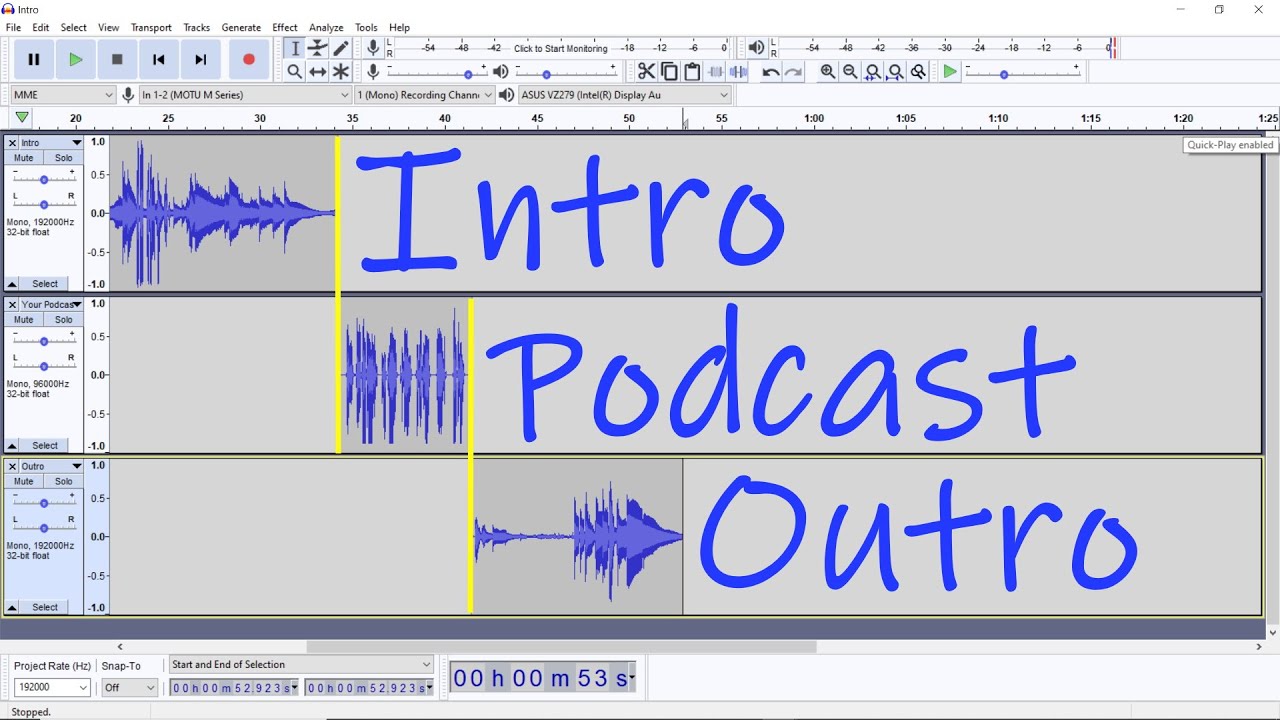Image resolution: width=1280 pixels, height=720 pixels.
Task: Zoom In on the timeline
Action: tap(828, 71)
